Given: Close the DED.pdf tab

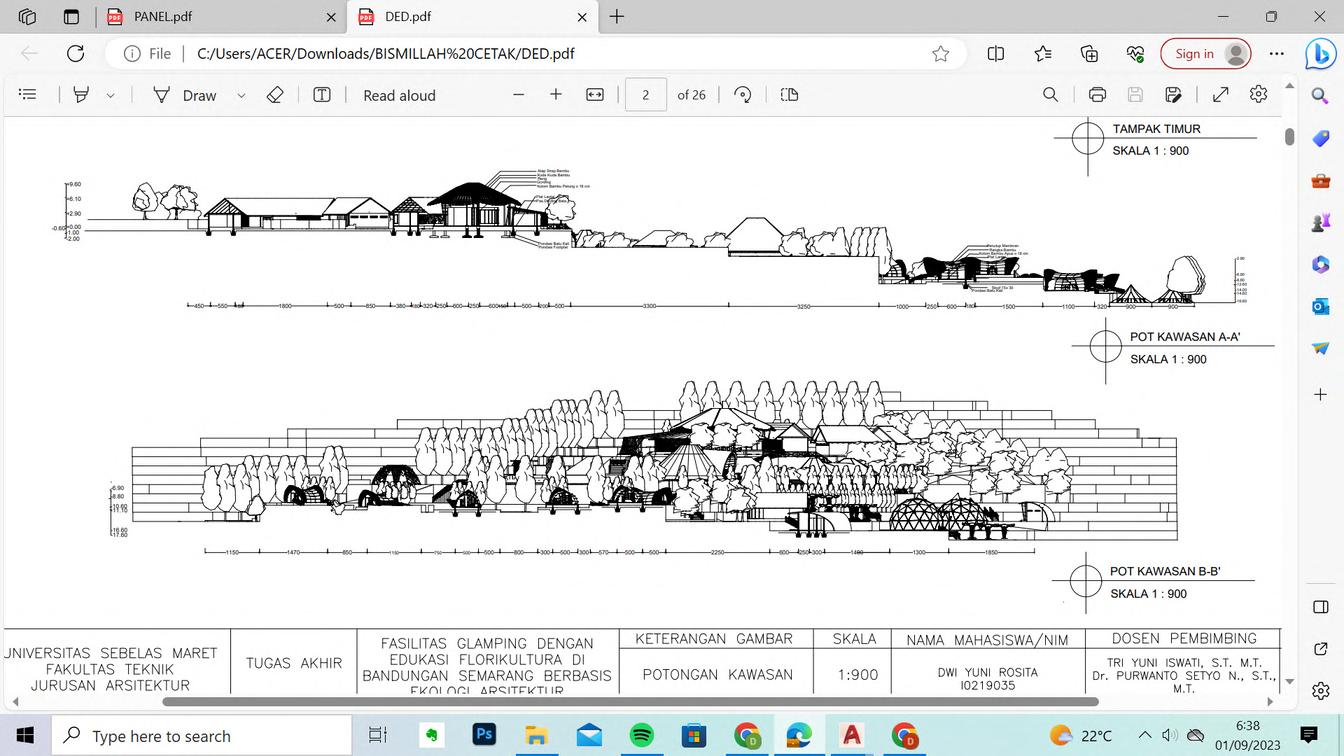Looking at the screenshot, I should point(583,17).
